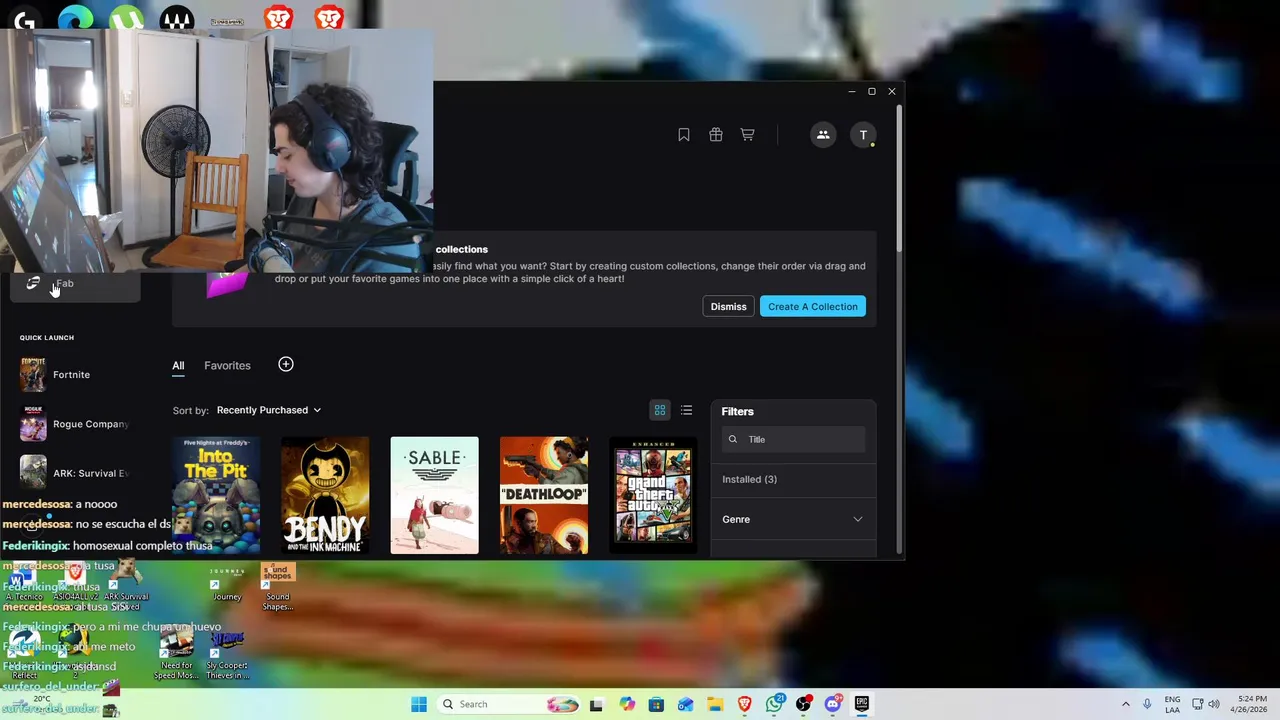
Task: Select the Sound Shapes desktop shortcut
Action: point(277,587)
